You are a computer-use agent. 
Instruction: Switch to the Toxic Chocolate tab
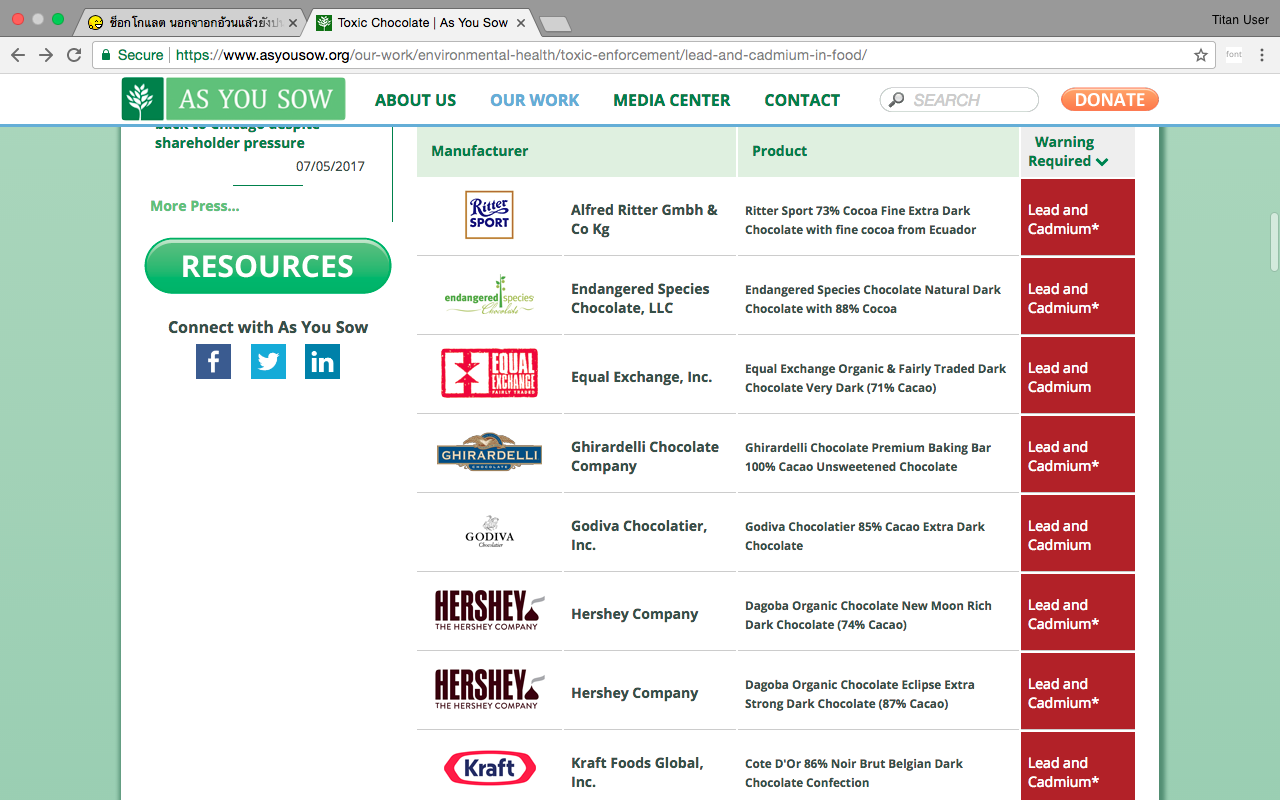[420, 22]
